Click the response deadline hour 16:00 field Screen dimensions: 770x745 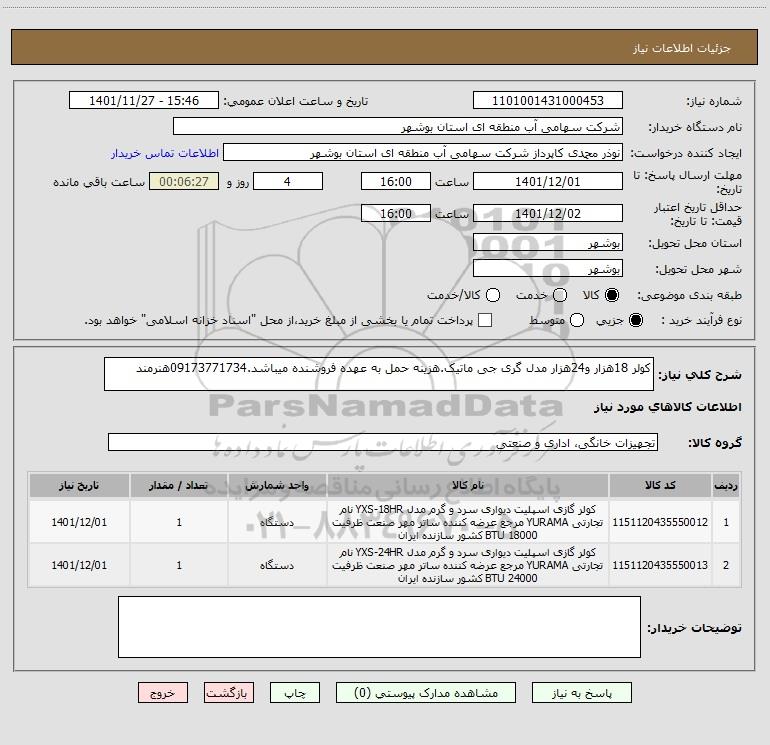(396, 181)
